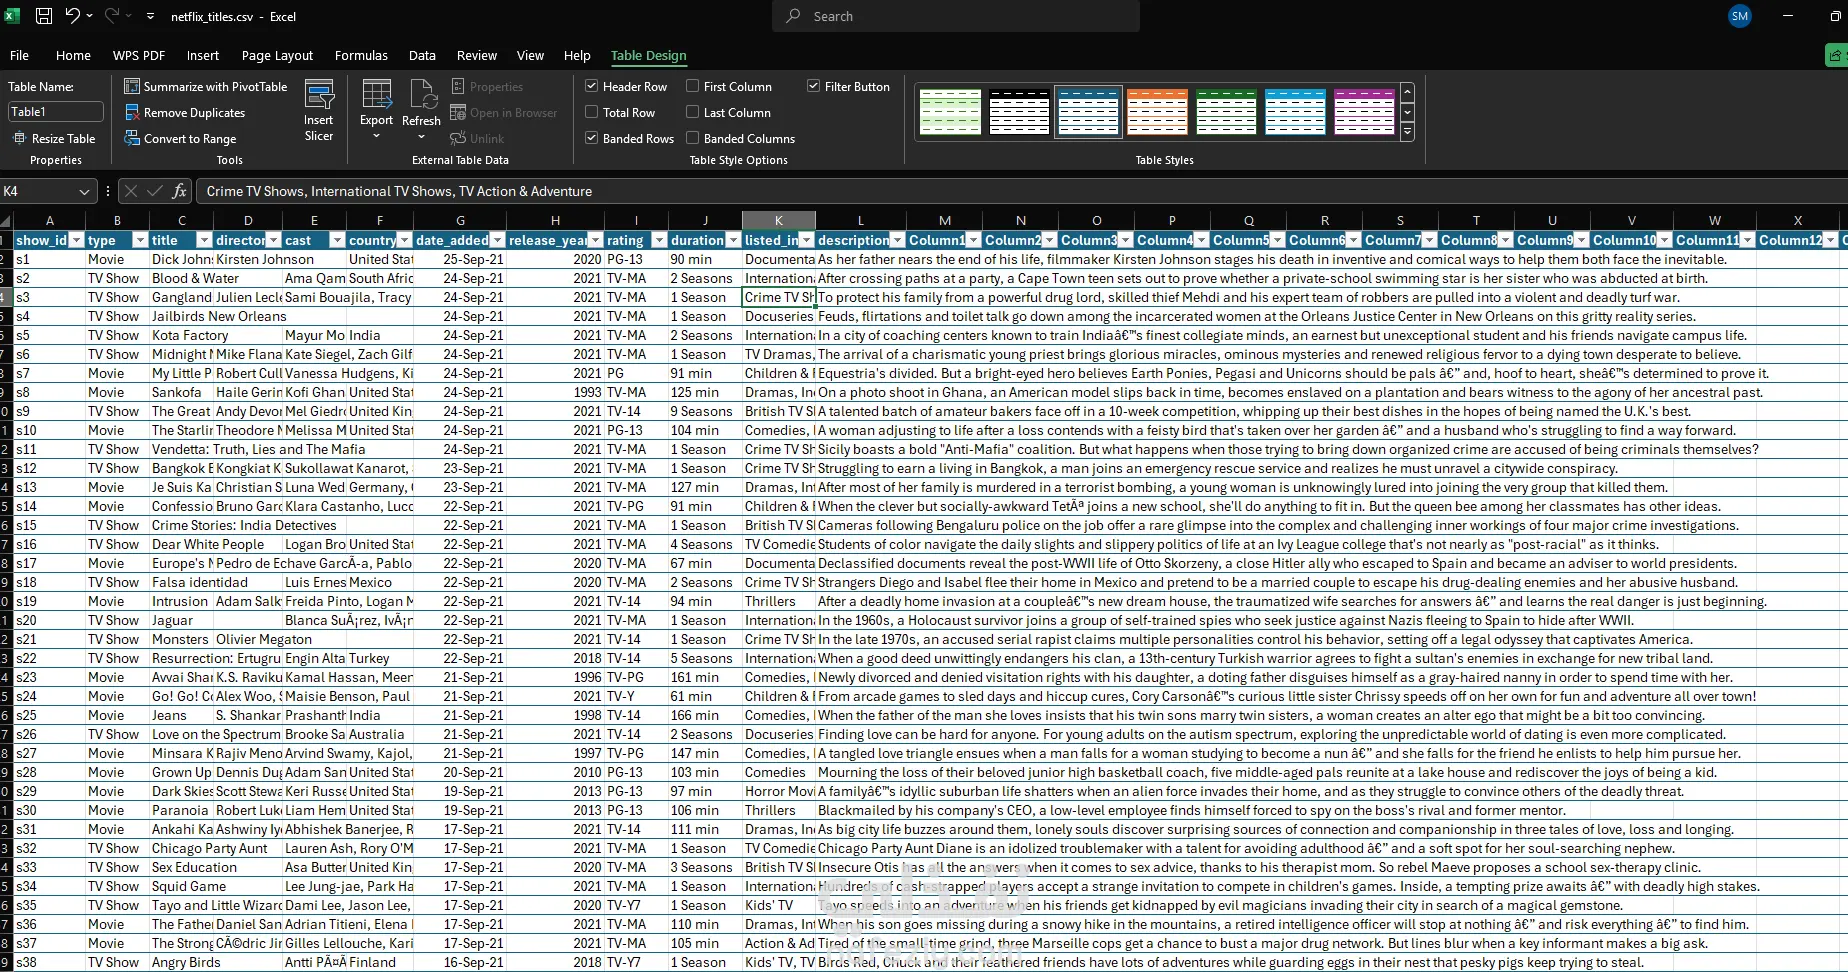
Task: Click the Table Name input field
Action: pos(55,112)
